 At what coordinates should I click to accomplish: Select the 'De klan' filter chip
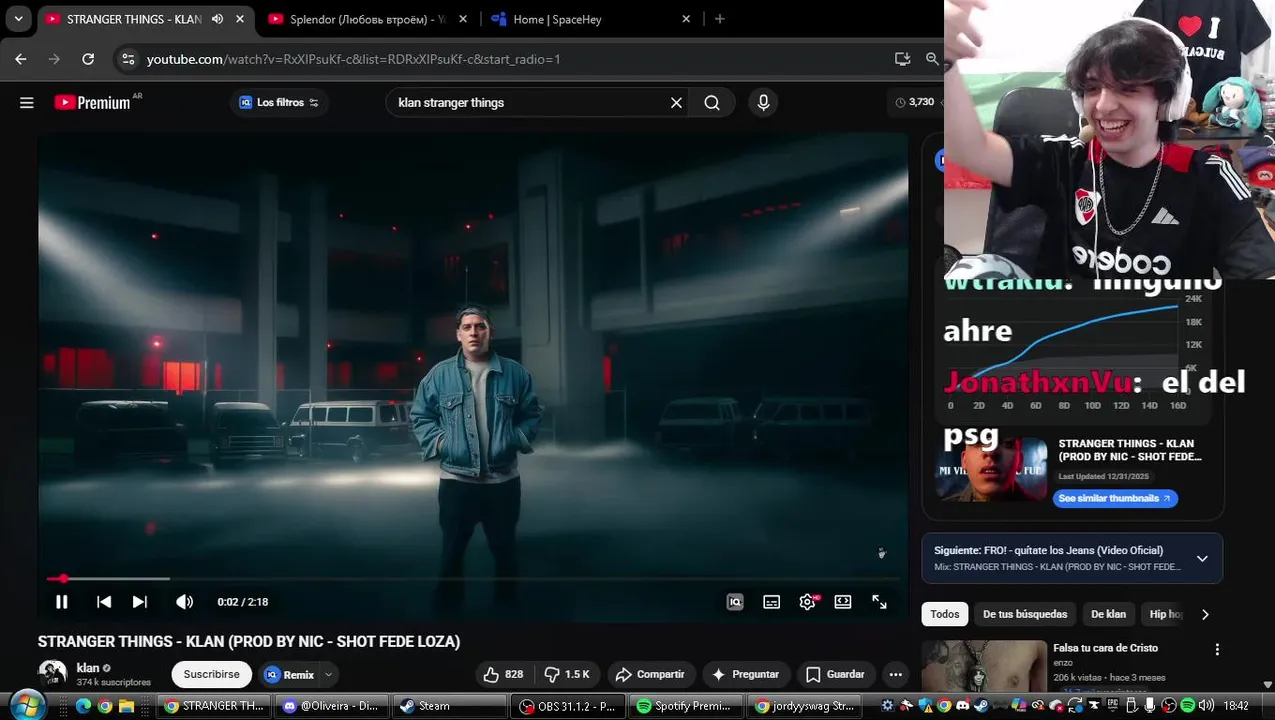pyautogui.click(x=1108, y=614)
